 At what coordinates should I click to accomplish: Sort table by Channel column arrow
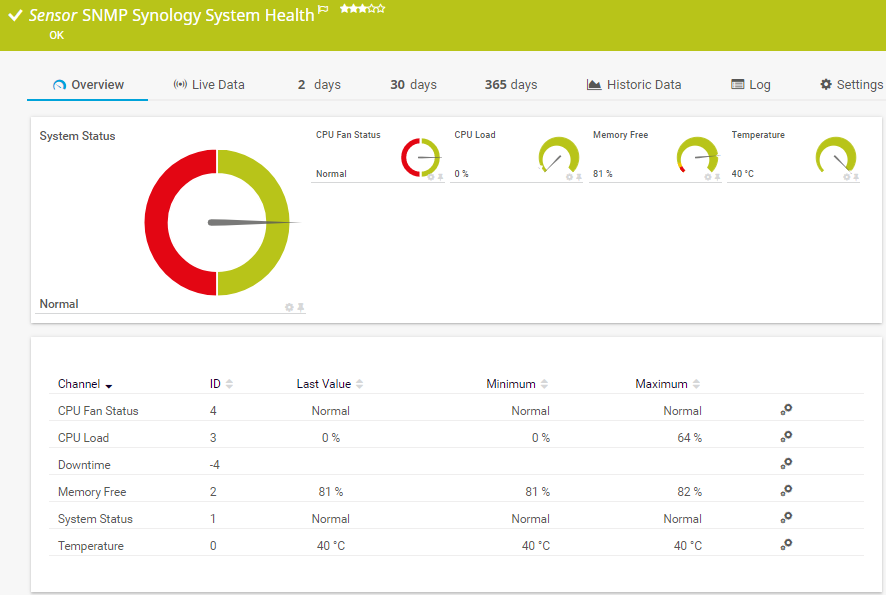108,385
